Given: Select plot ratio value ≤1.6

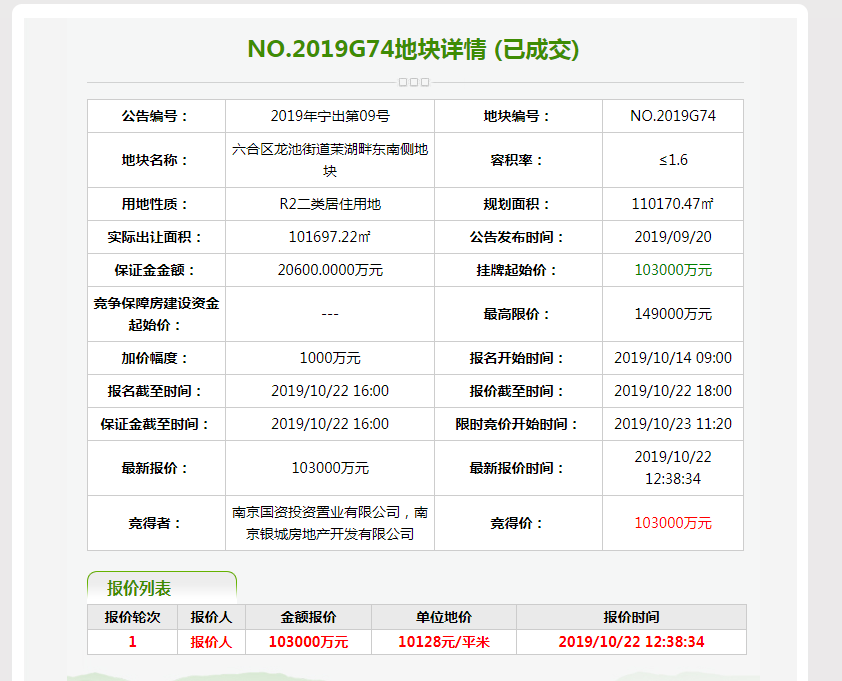Looking at the screenshot, I should [673, 160].
